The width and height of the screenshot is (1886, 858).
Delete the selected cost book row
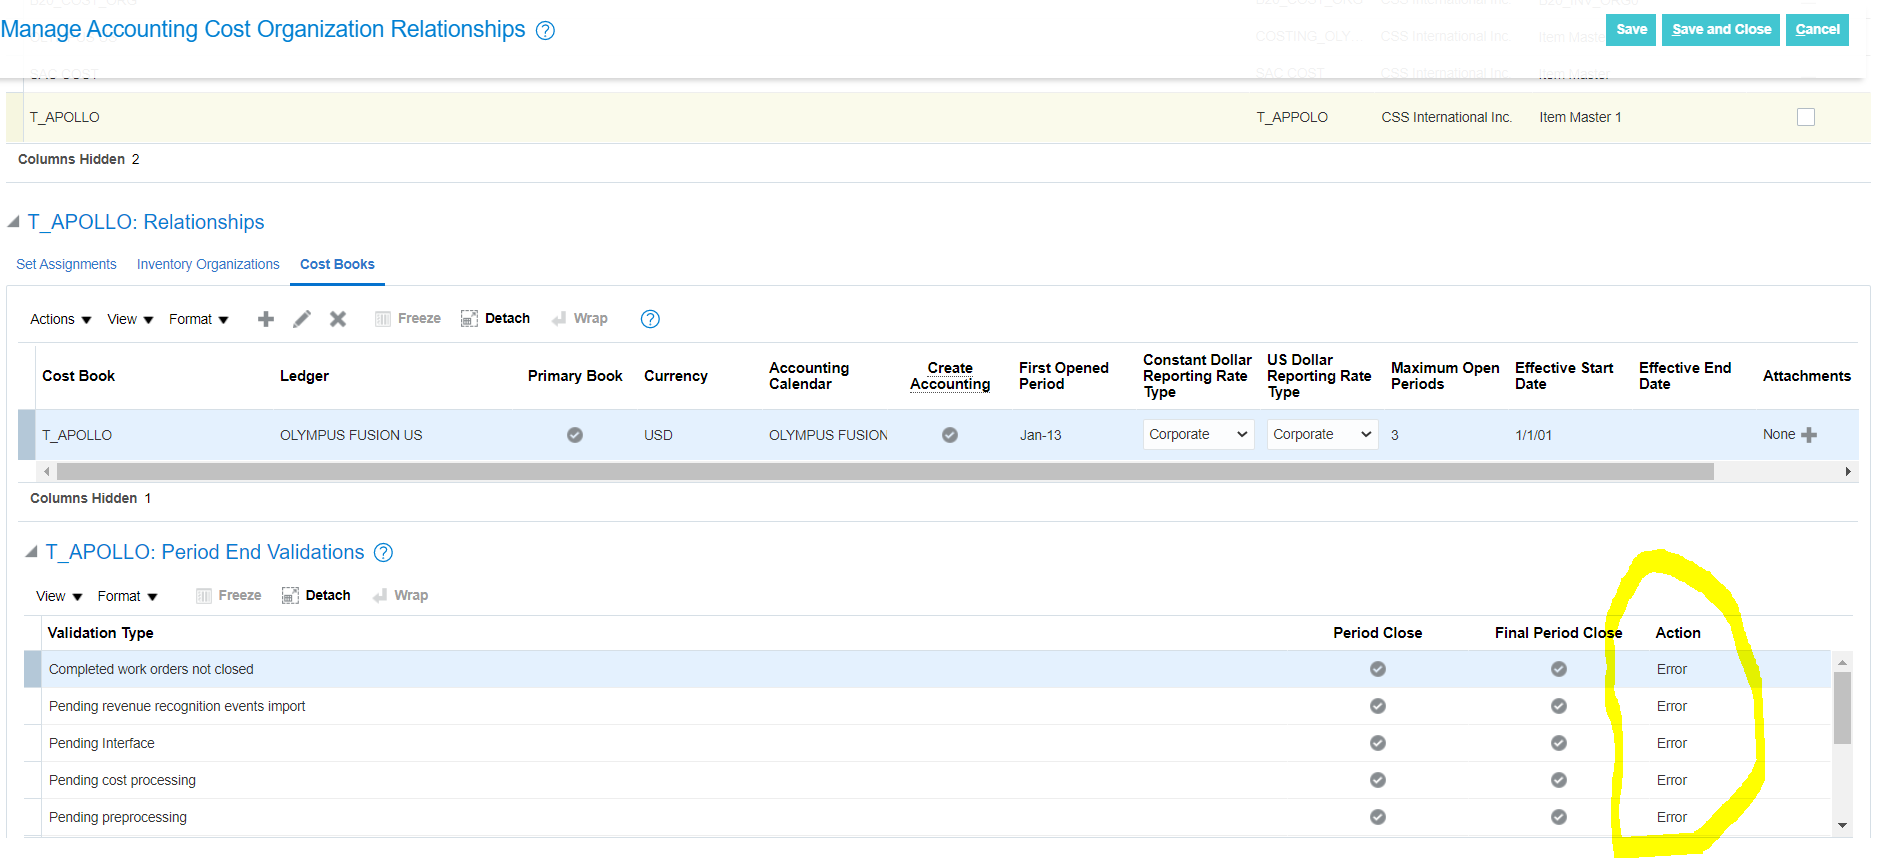338,319
